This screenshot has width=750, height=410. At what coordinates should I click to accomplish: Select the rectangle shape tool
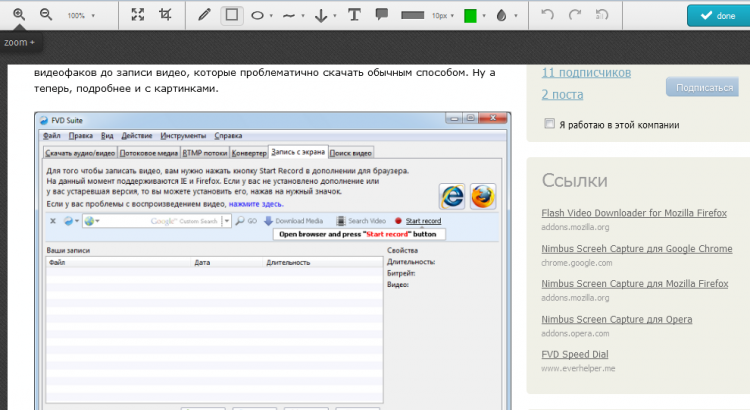[x=232, y=15]
